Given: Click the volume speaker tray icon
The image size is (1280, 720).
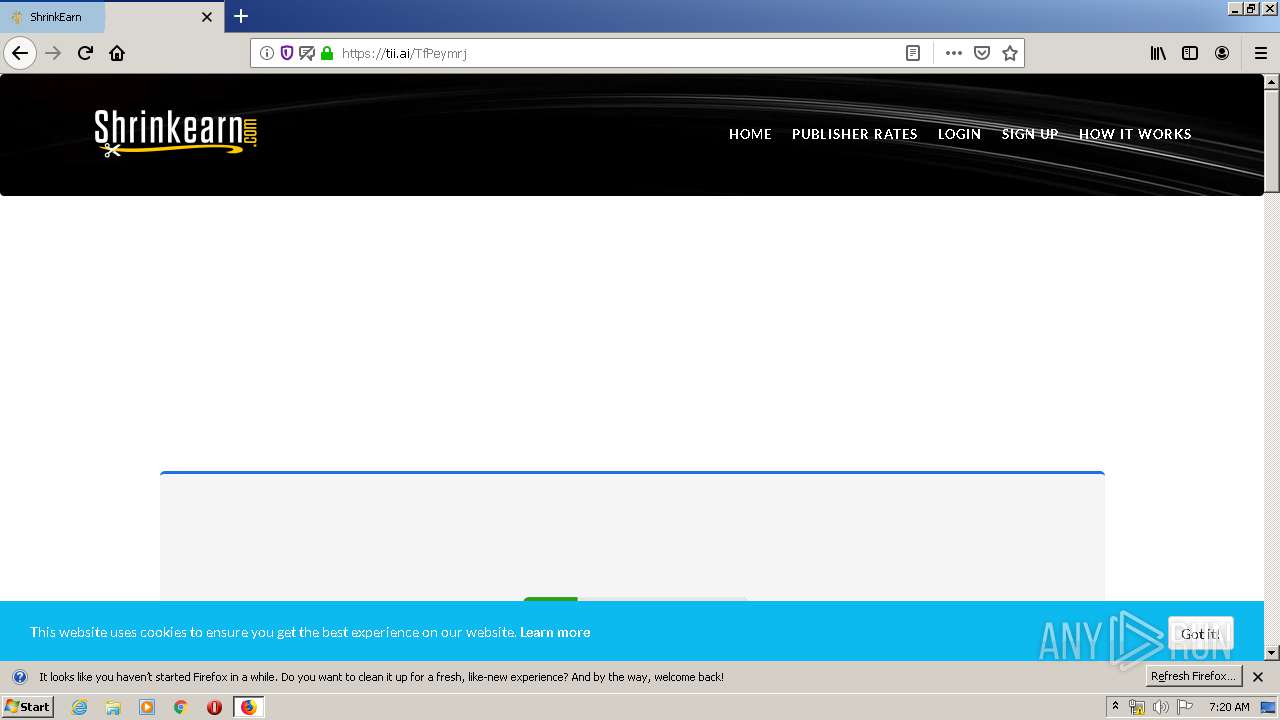Looking at the screenshot, I should [x=1160, y=707].
